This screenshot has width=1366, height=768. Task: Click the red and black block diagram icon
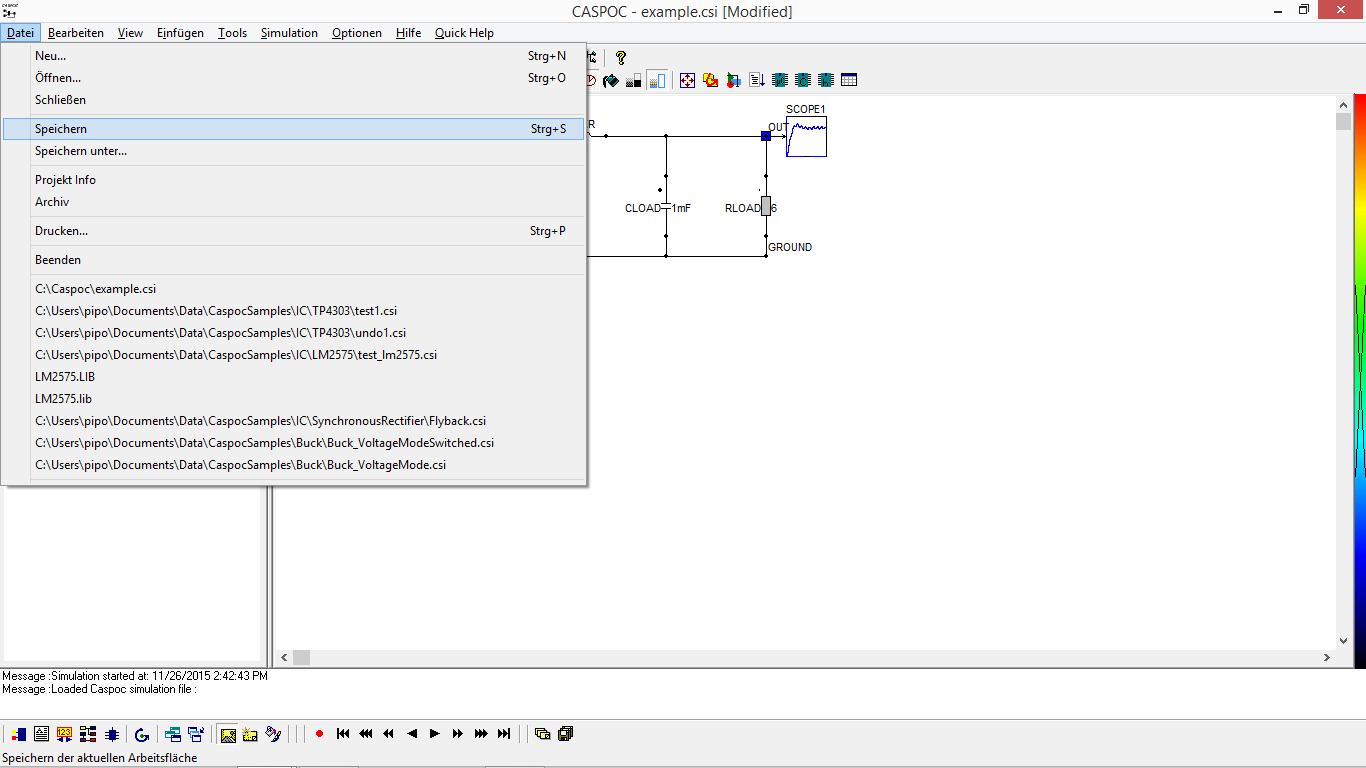pyautogui.click(x=88, y=734)
